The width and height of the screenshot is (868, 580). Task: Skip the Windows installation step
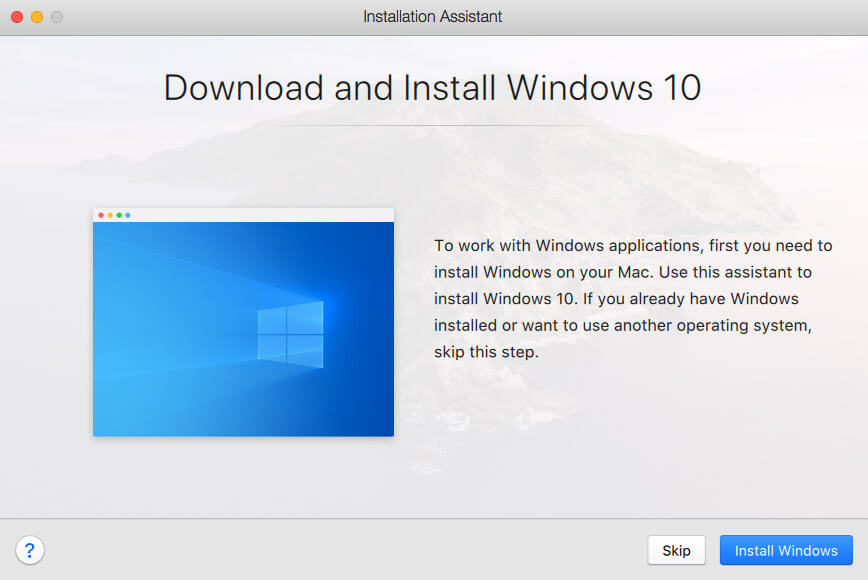click(x=676, y=550)
